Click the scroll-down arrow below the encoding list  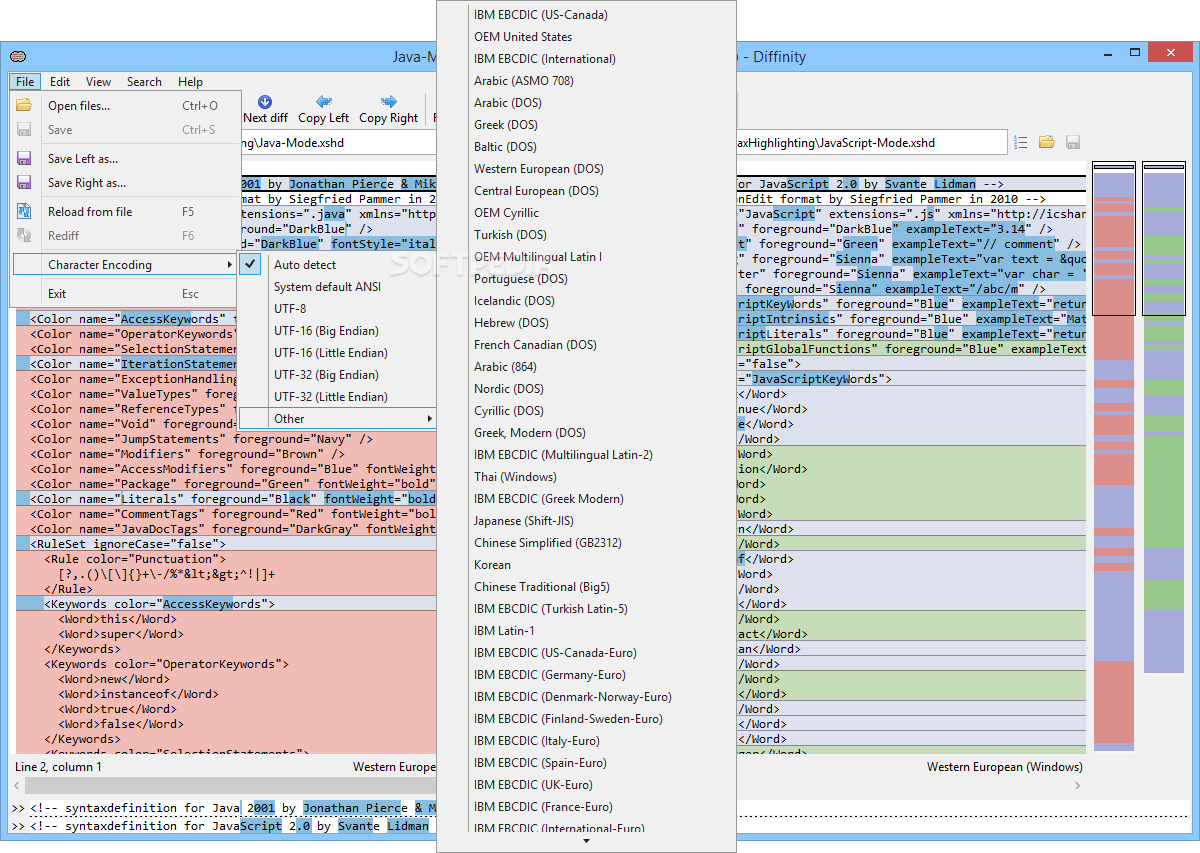point(586,841)
